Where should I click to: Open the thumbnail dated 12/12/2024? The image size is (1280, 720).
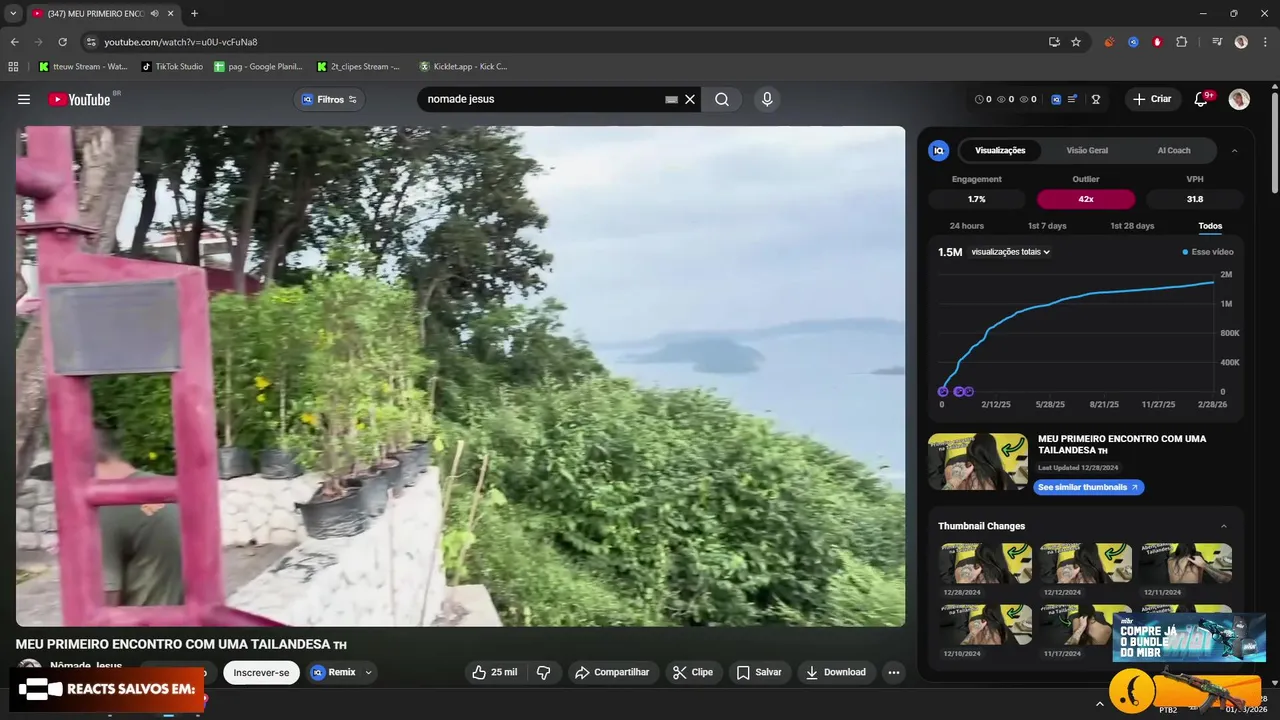click(x=1085, y=563)
